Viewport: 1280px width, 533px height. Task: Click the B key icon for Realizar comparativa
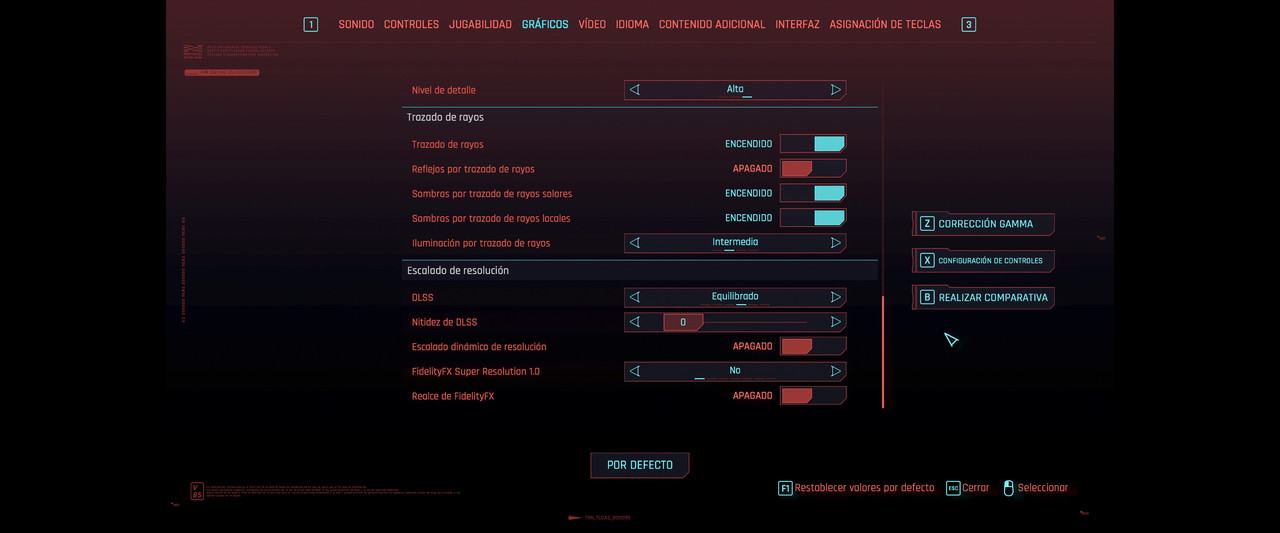pyautogui.click(x=927, y=297)
